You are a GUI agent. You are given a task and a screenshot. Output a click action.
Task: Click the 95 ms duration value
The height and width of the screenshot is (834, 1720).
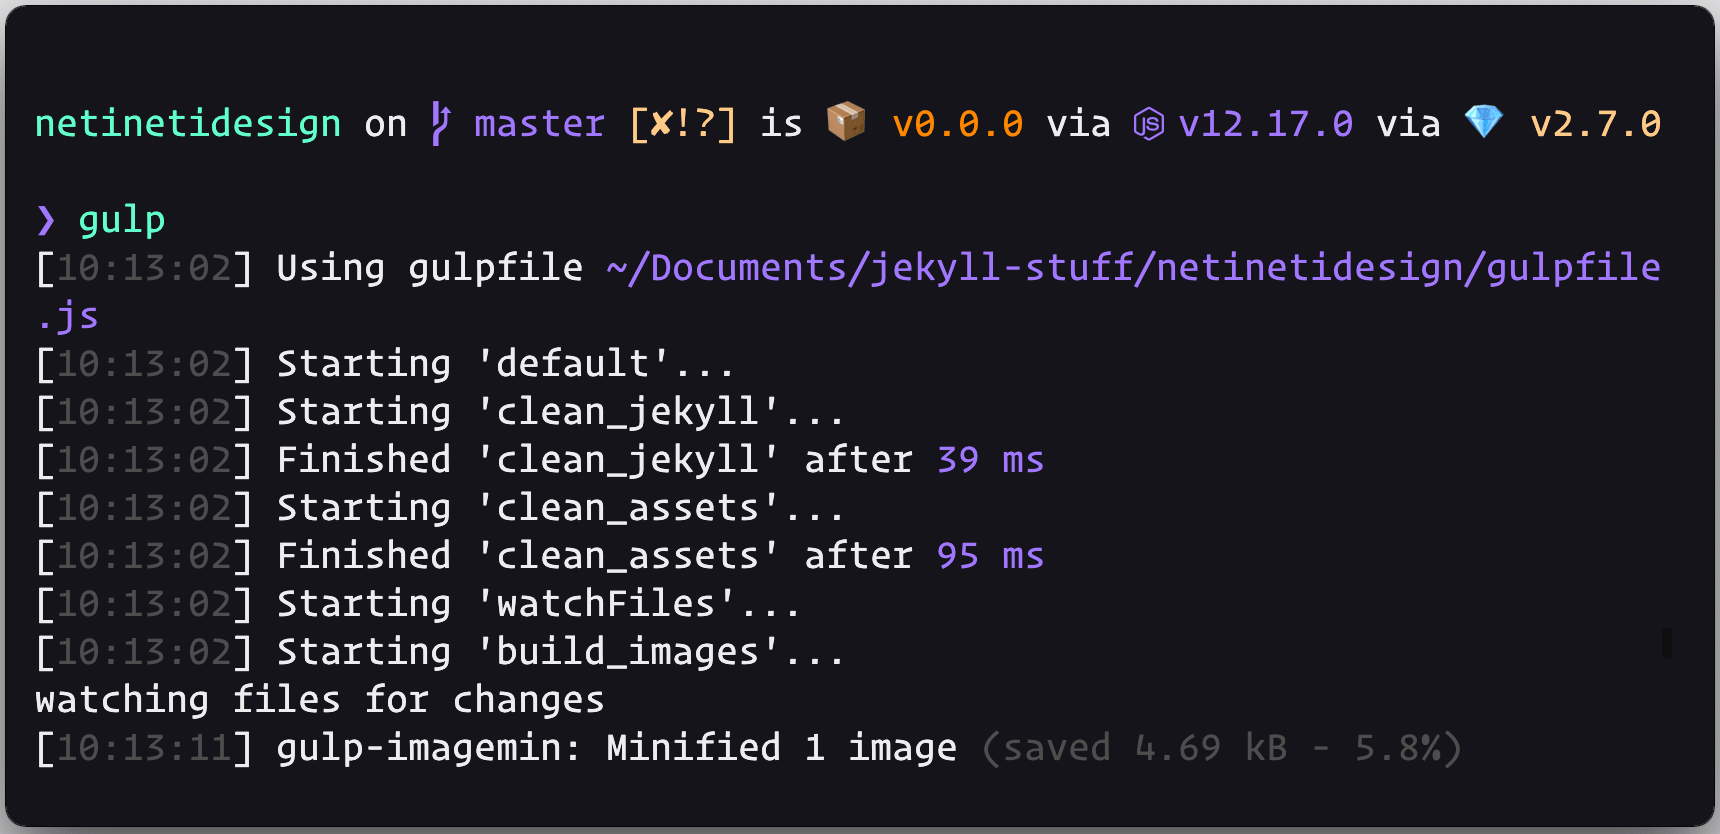tap(990, 556)
